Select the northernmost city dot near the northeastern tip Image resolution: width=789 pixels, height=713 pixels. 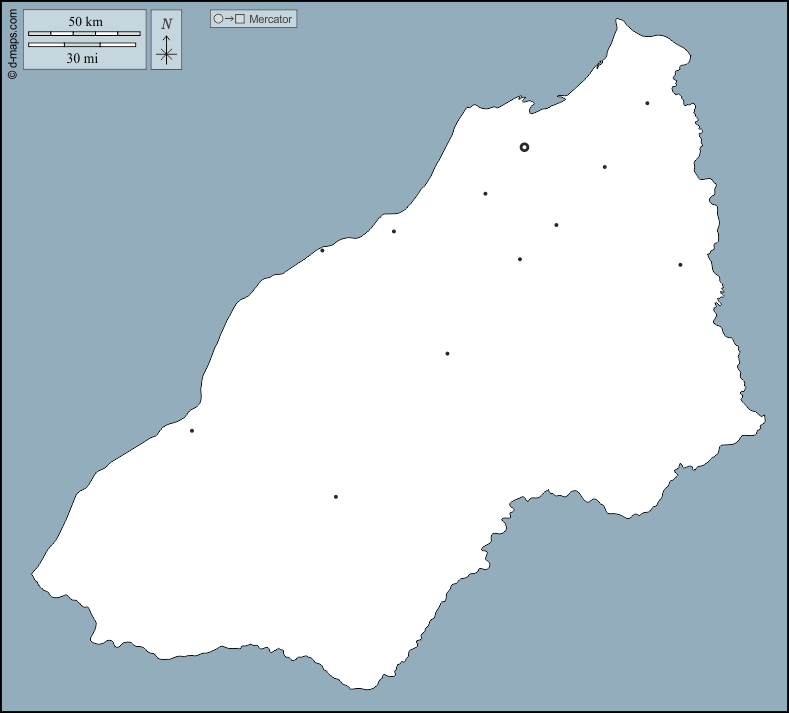point(647,103)
